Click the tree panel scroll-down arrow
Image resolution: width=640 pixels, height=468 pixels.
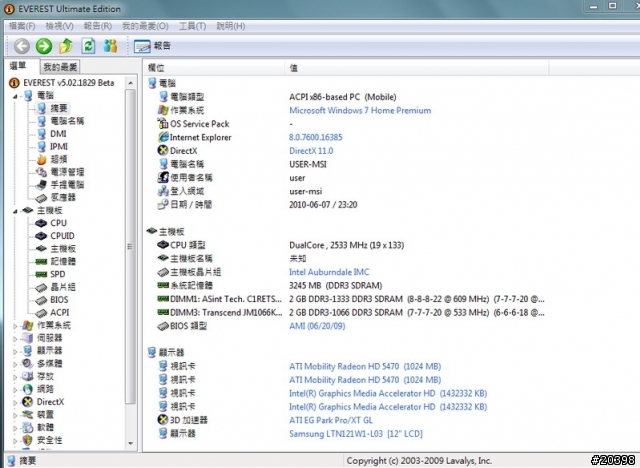(x=131, y=443)
